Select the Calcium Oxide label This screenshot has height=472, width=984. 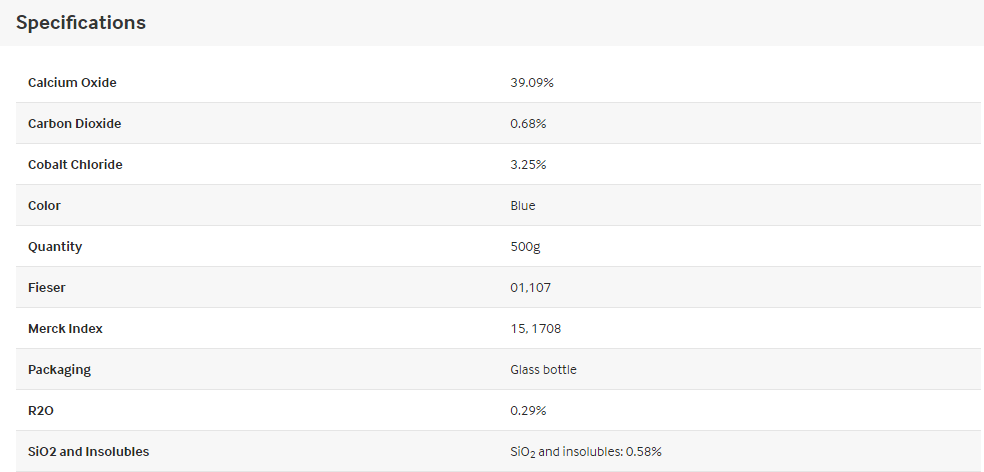[72, 82]
